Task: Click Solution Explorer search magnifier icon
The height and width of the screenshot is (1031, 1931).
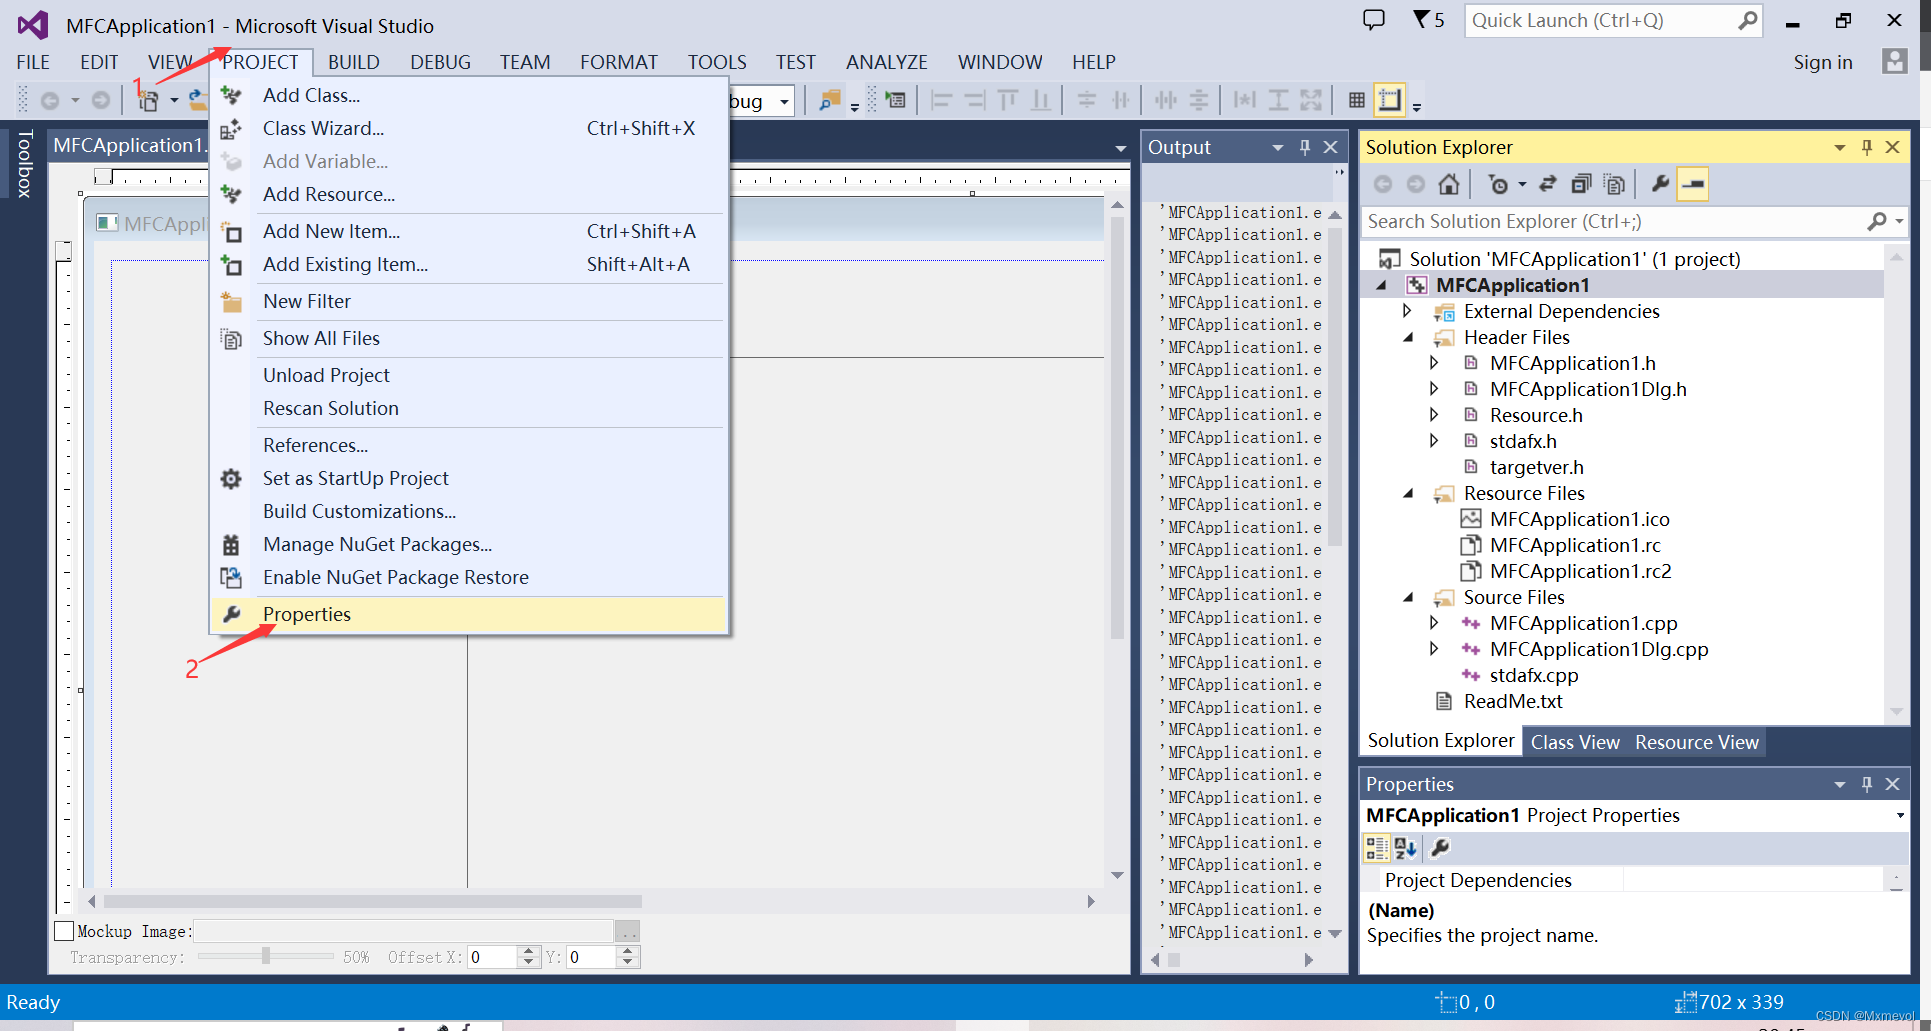Action: pos(1877,221)
